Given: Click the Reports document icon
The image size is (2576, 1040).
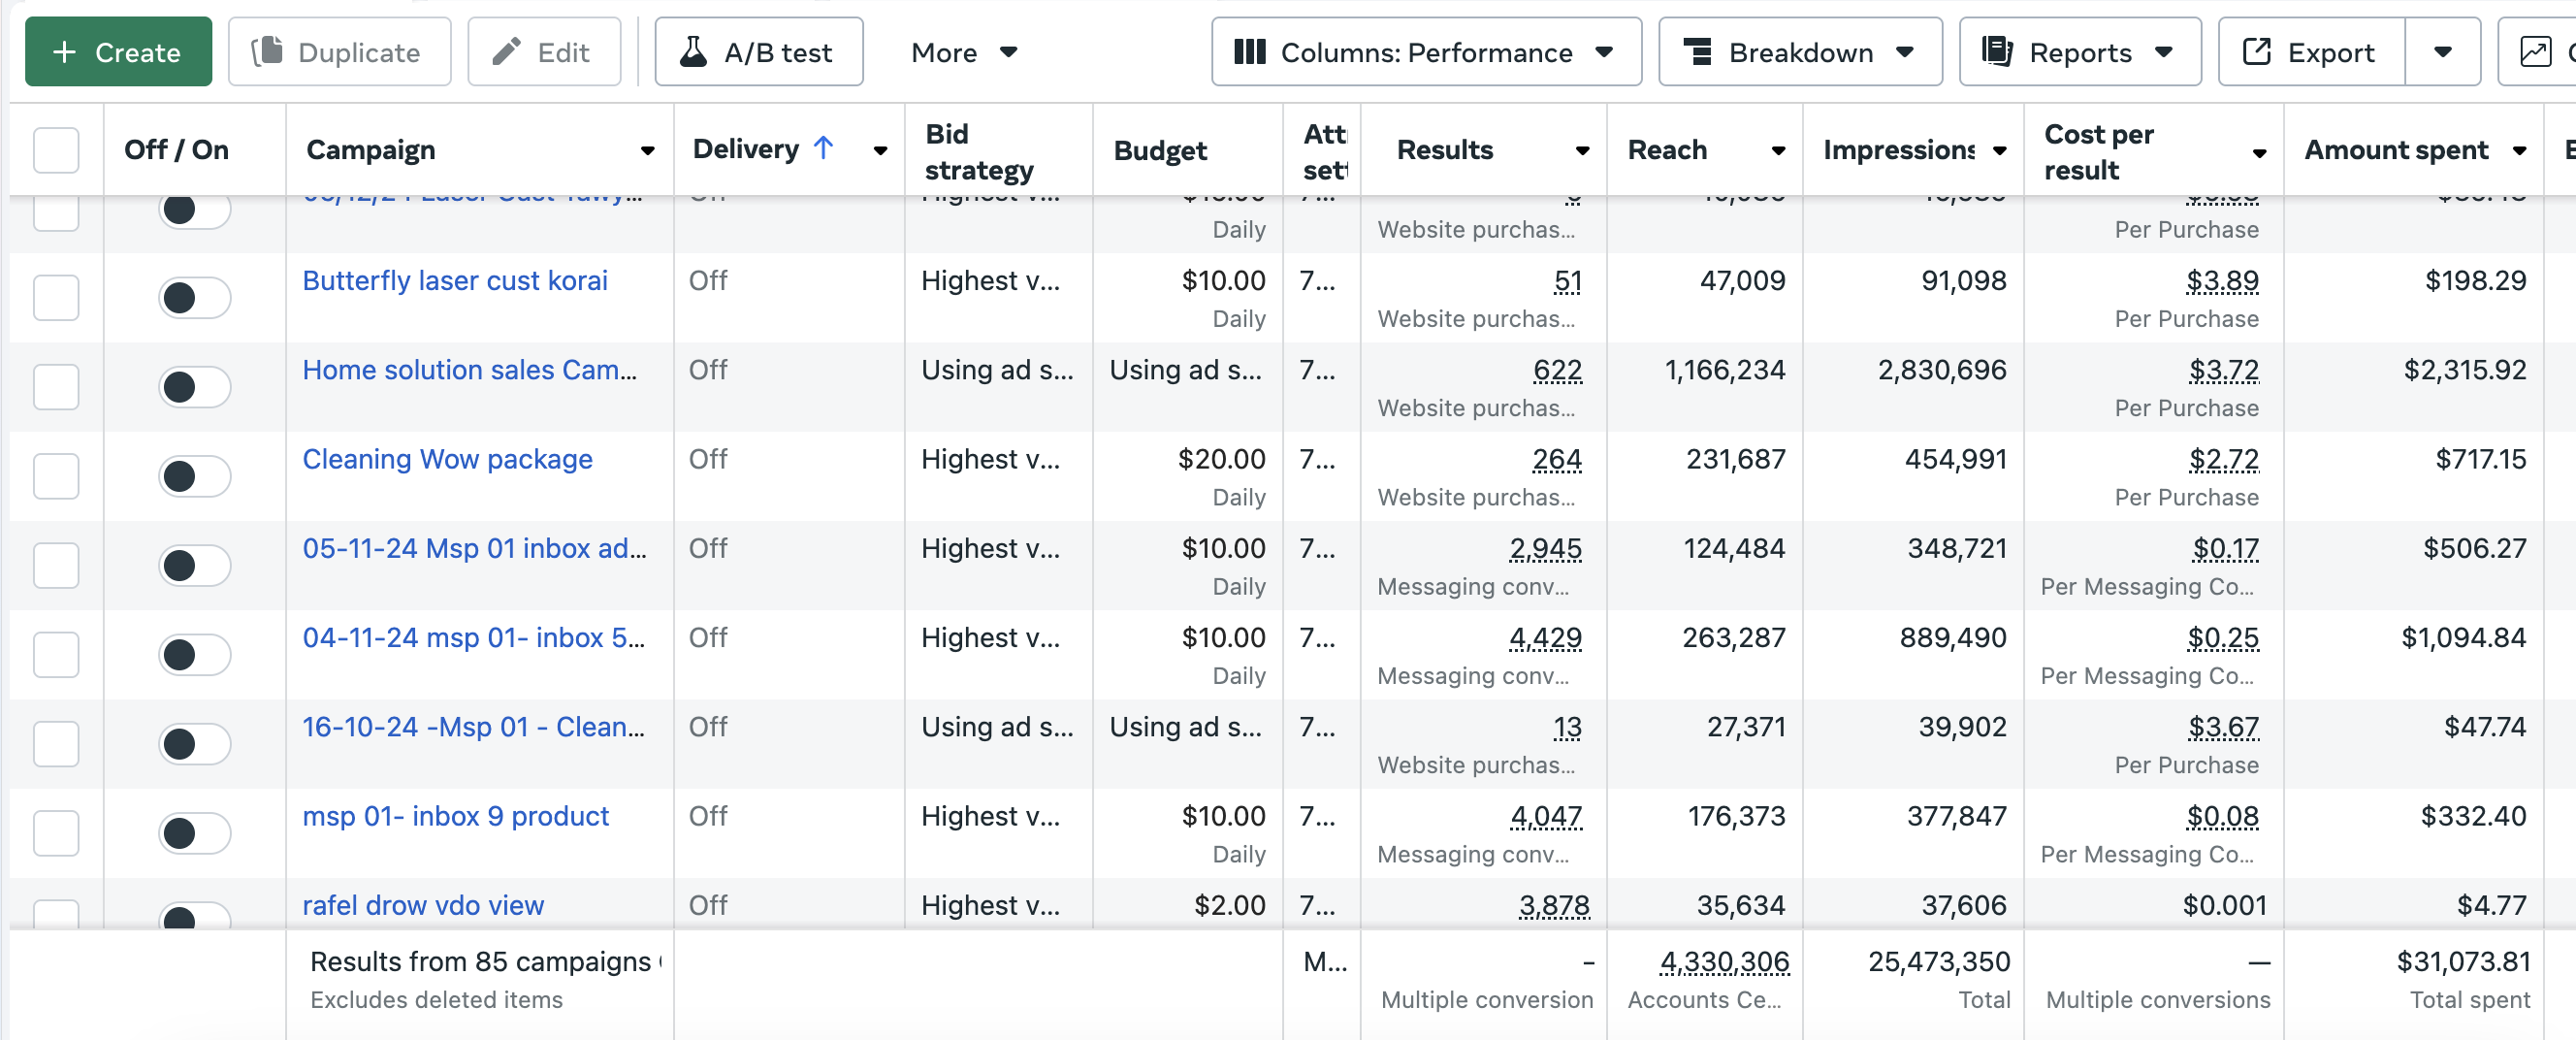Looking at the screenshot, I should [1997, 52].
